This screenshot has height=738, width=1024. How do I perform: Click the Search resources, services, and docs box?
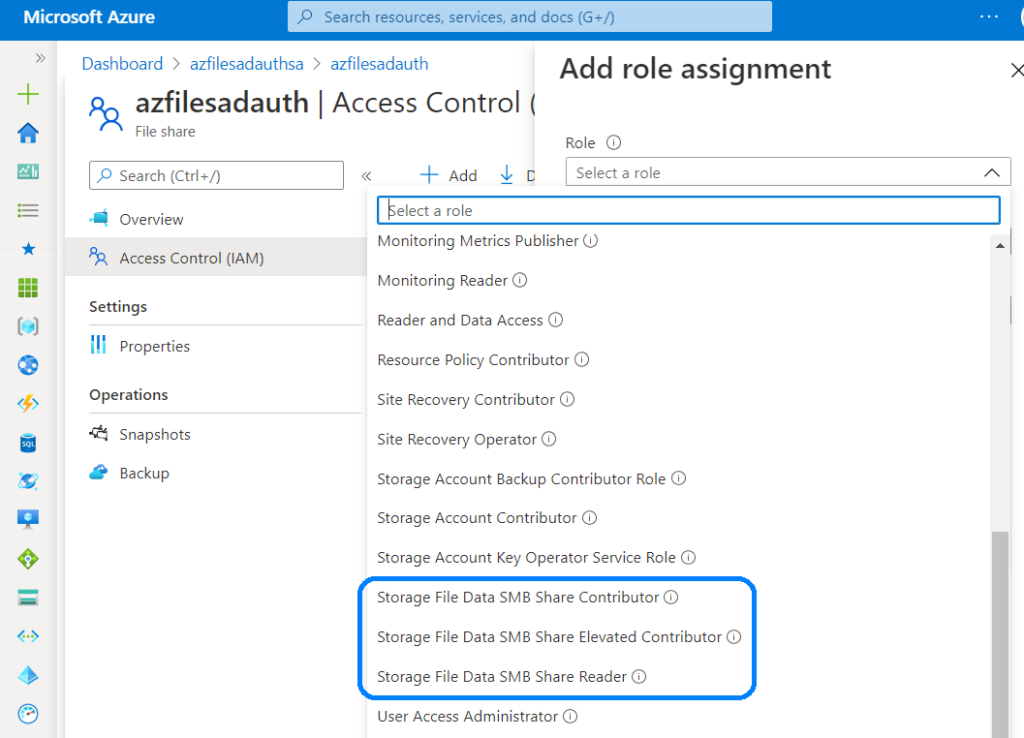[530, 17]
